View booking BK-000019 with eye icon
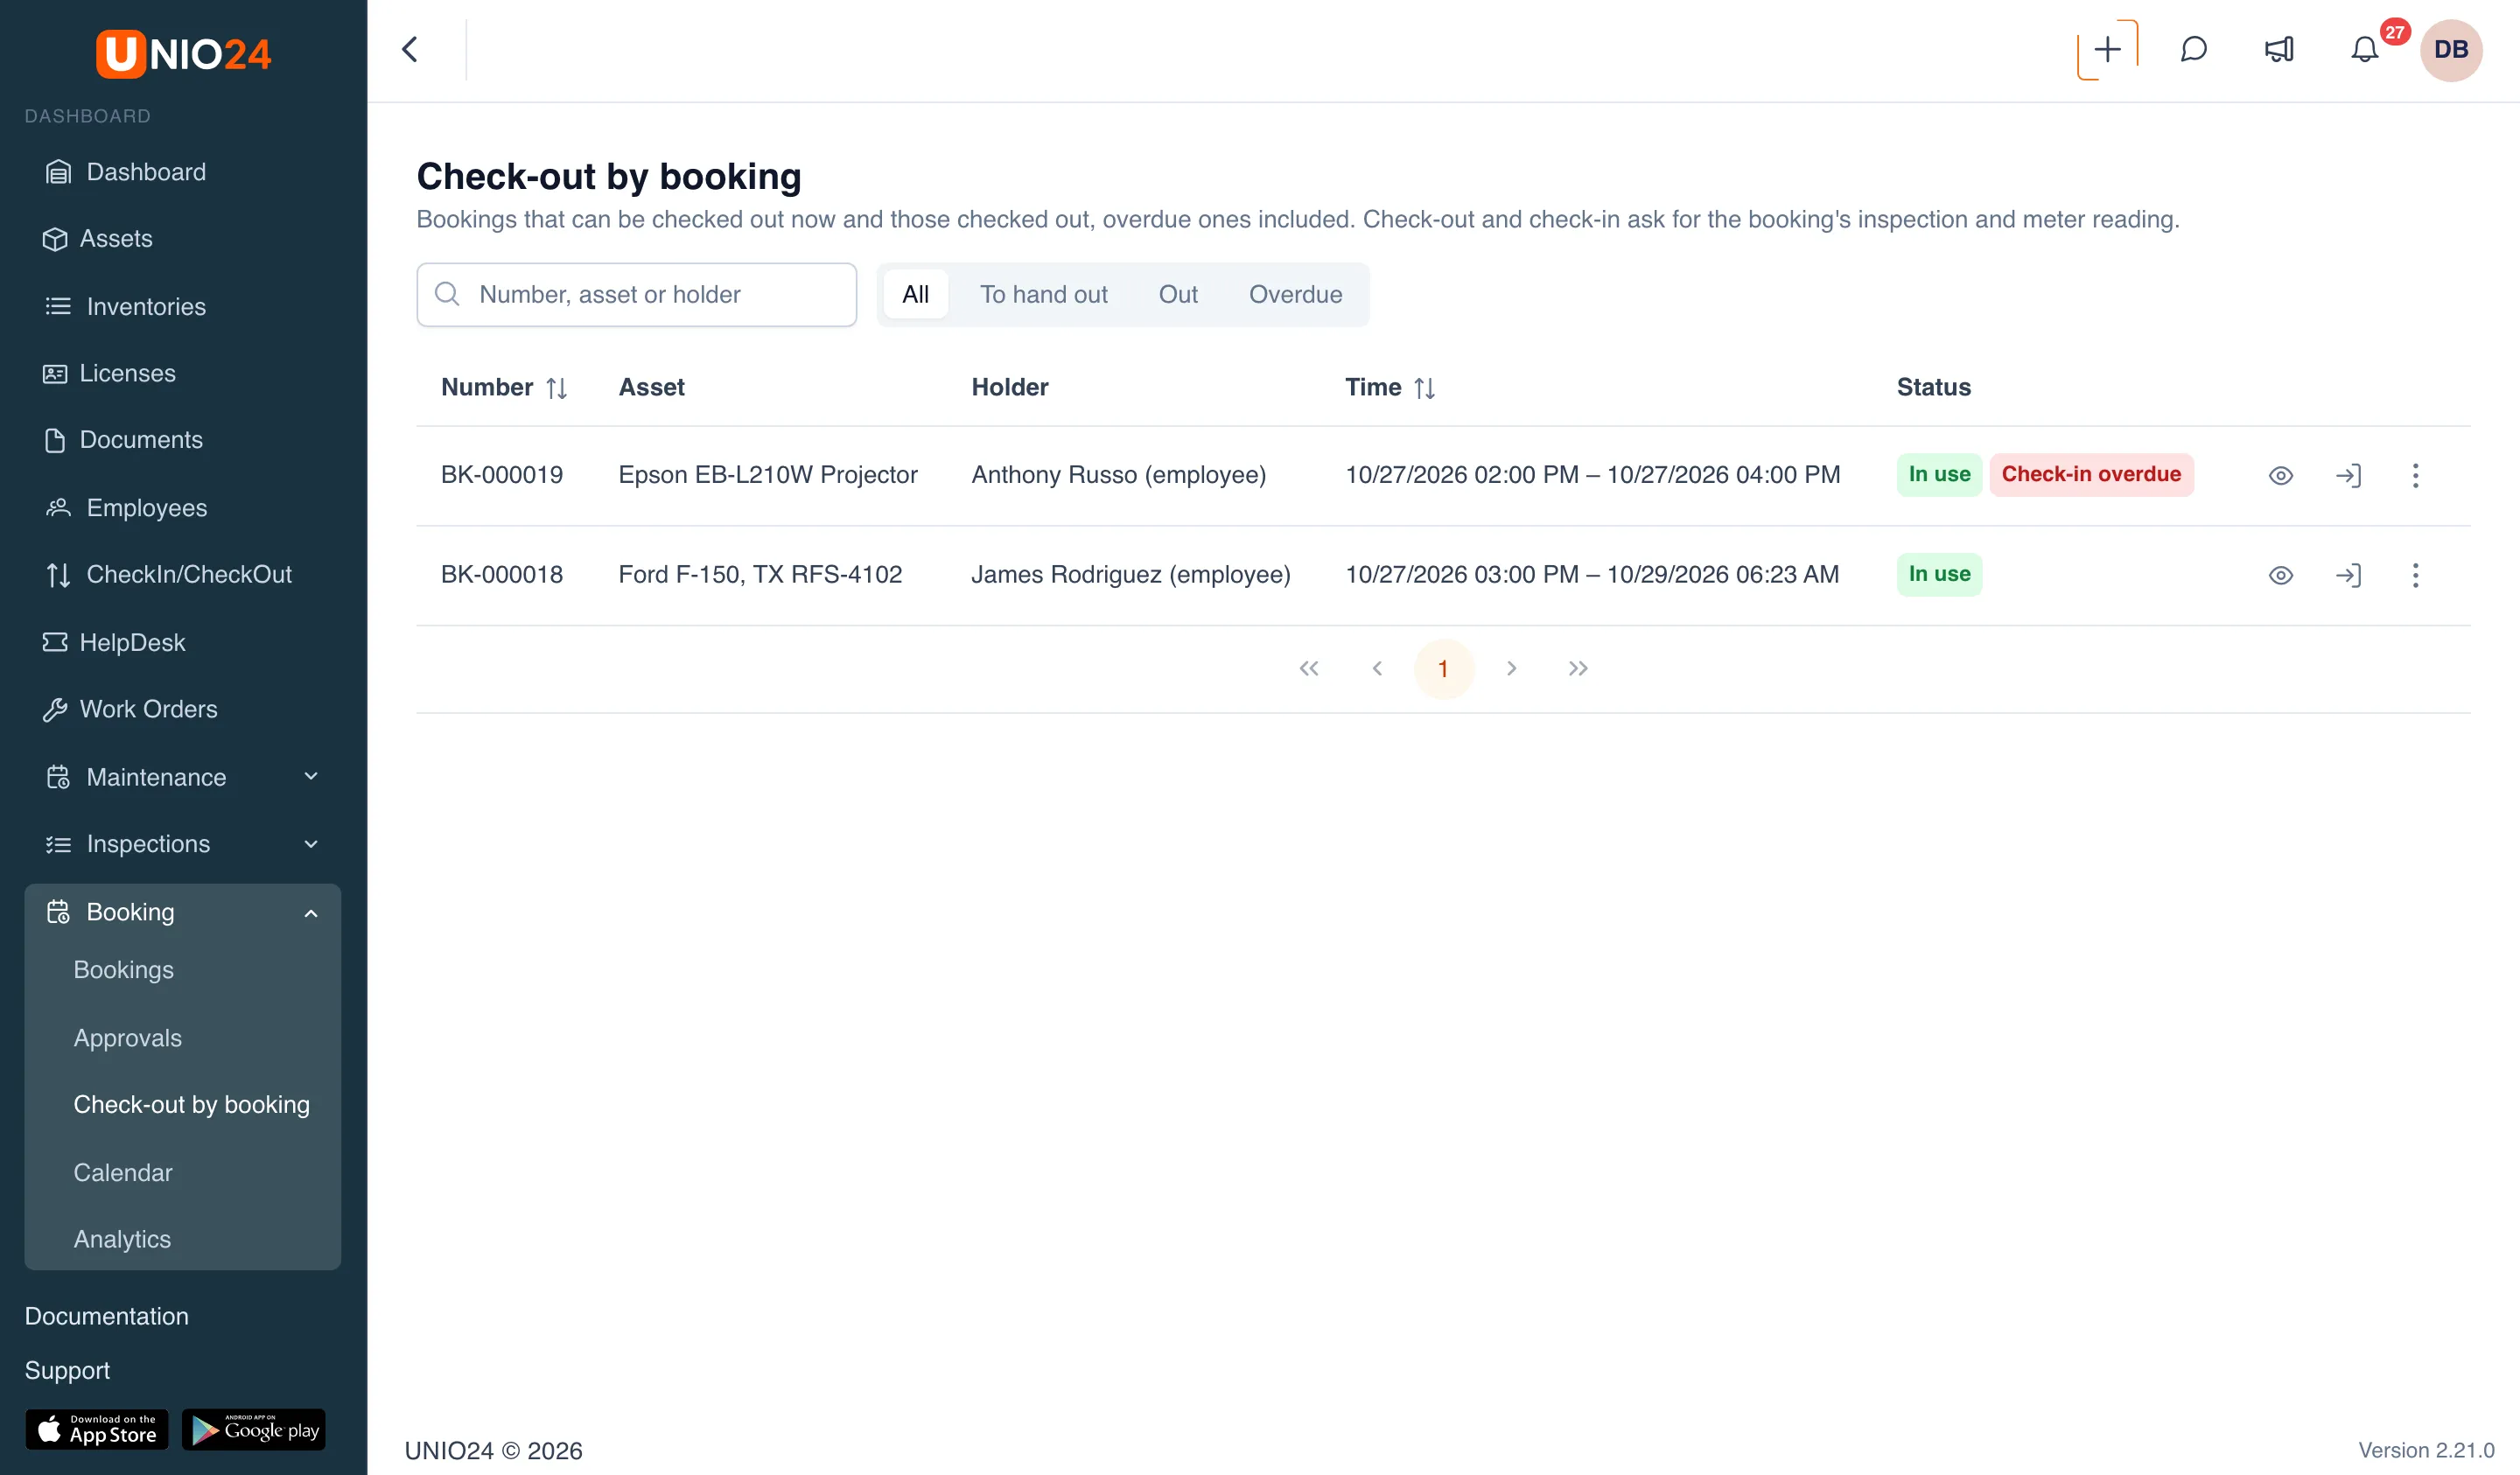 pyautogui.click(x=2280, y=475)
